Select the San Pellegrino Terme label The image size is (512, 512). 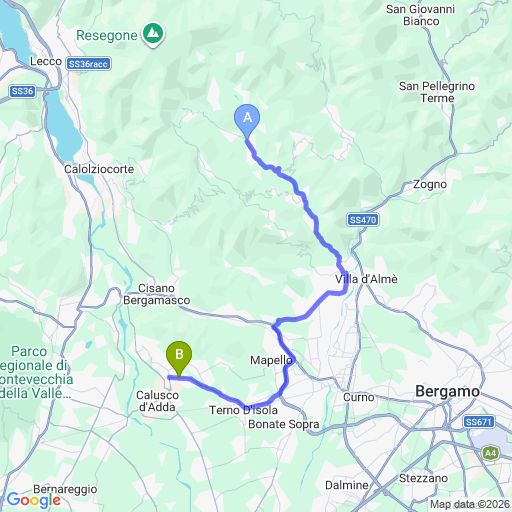click(437, 92)
